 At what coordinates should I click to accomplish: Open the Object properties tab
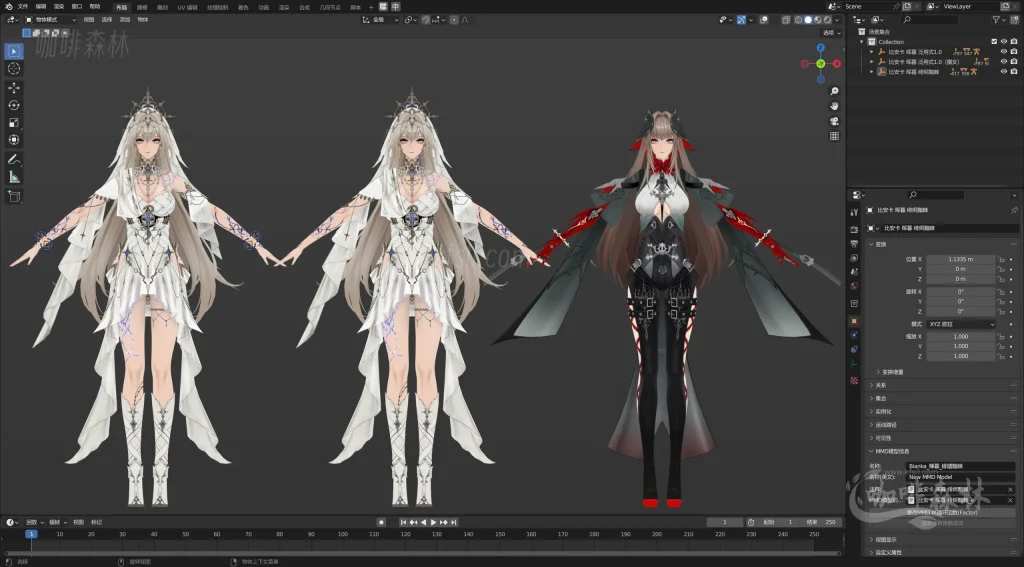pos(854,321)
